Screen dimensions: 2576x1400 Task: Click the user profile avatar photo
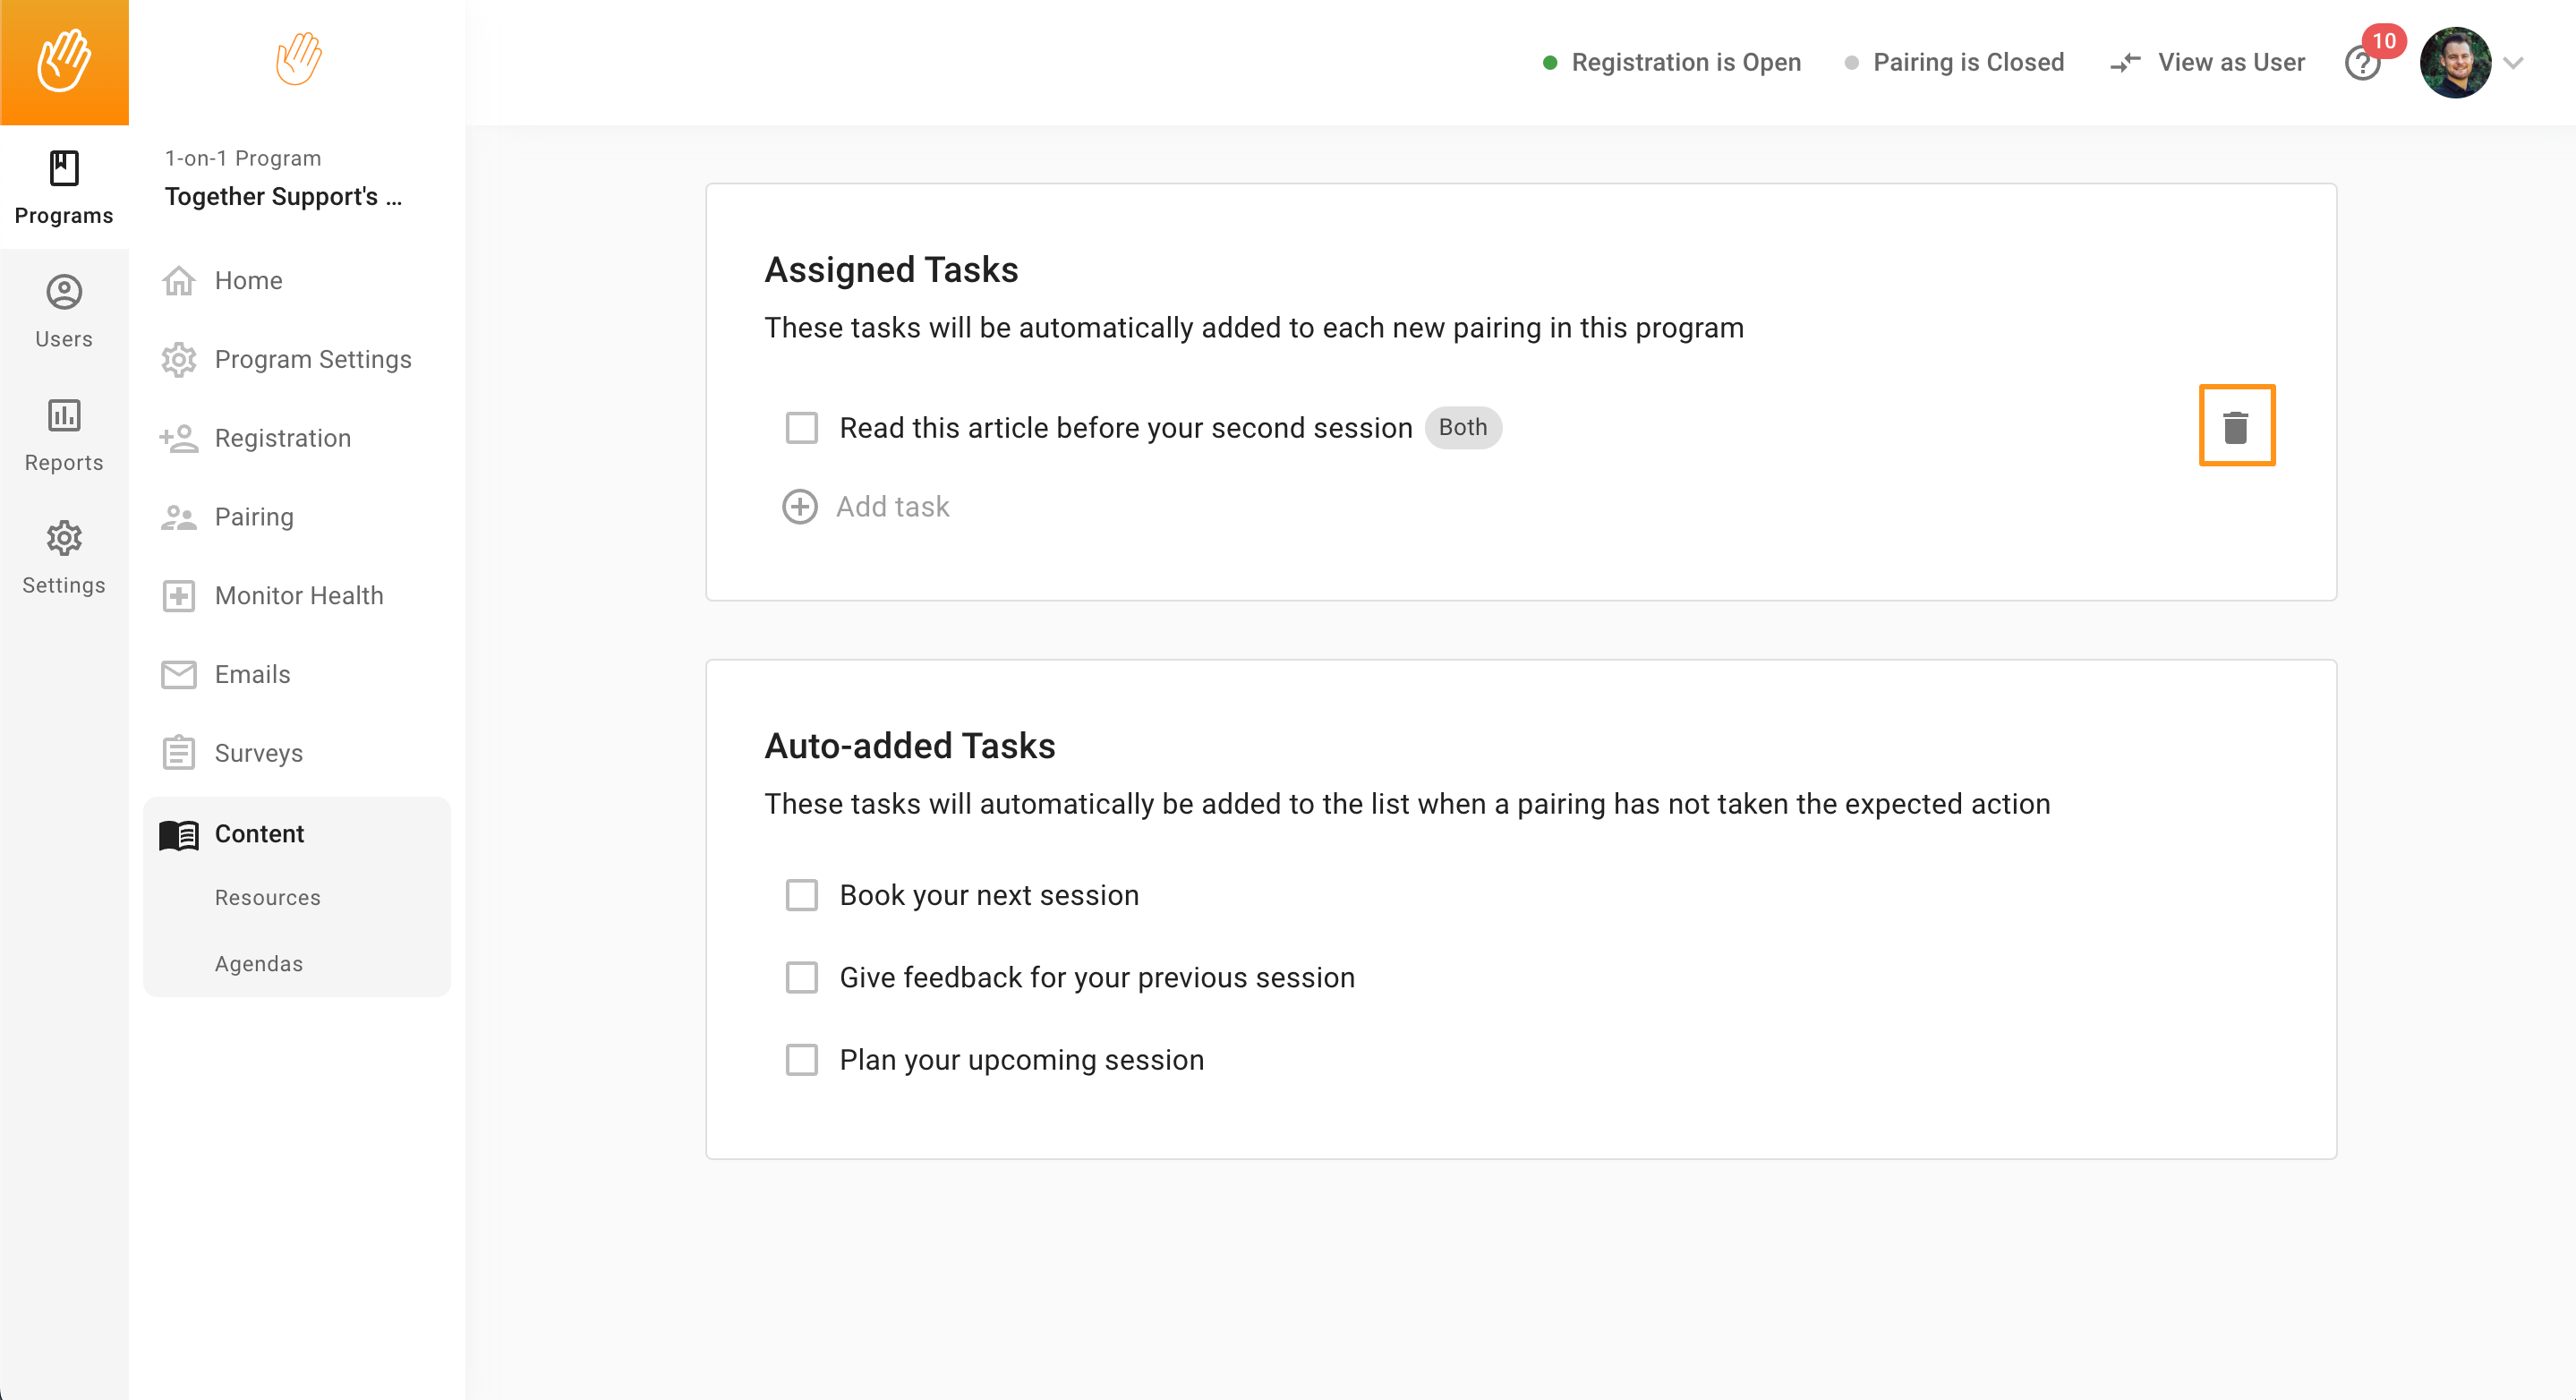click(2455, 63)
